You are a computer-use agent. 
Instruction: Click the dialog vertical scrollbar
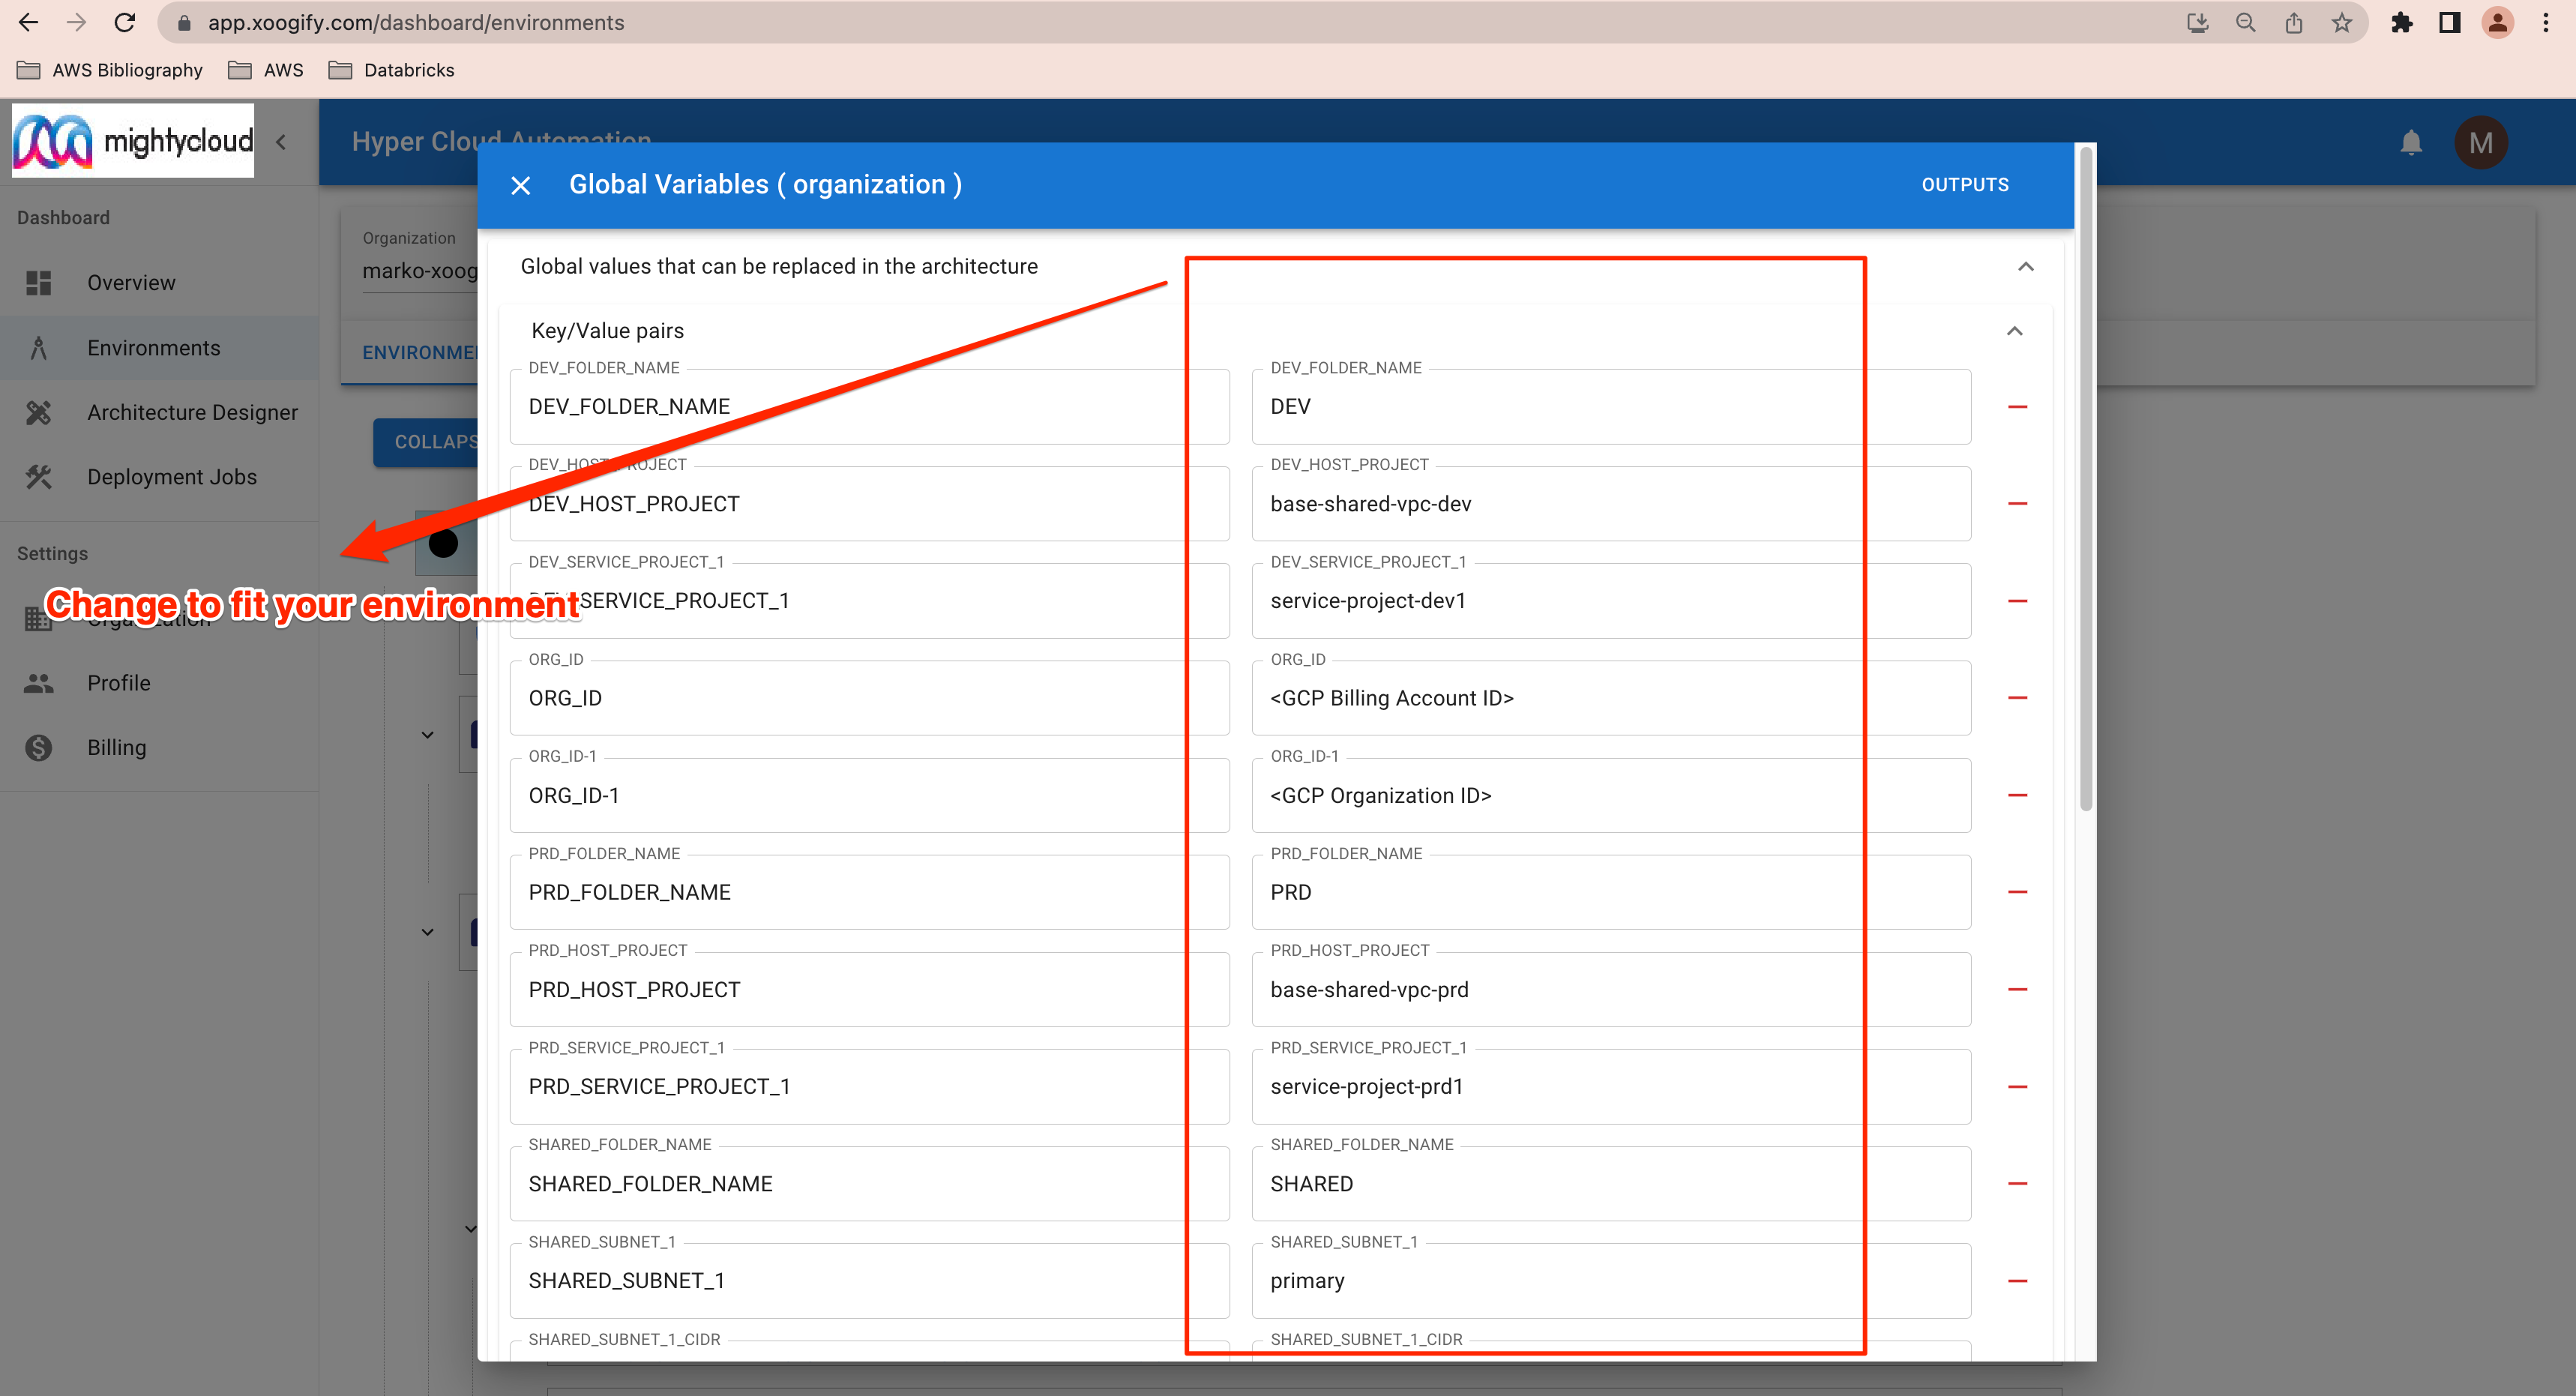tap(2085, 480)
